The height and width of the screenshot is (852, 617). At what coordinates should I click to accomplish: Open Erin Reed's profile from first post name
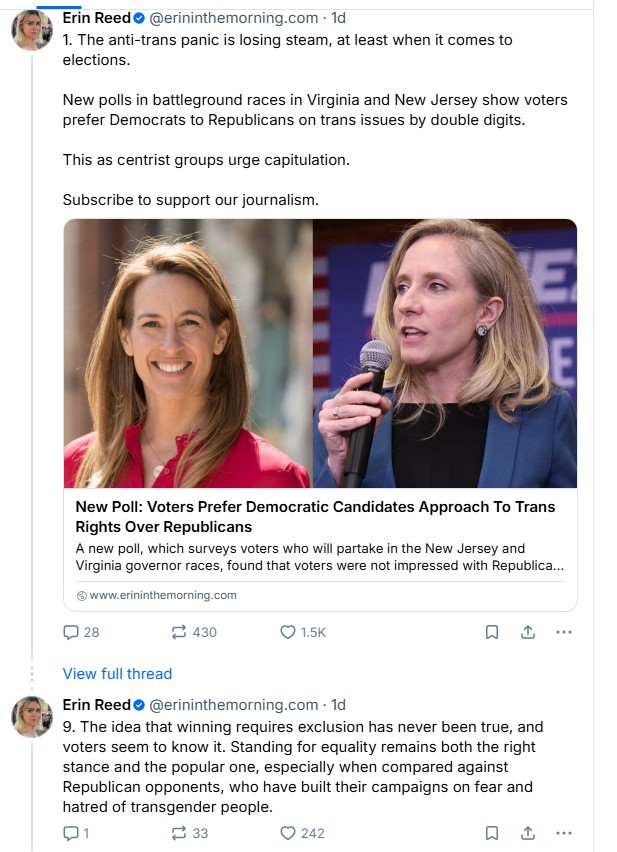point(96,18)
